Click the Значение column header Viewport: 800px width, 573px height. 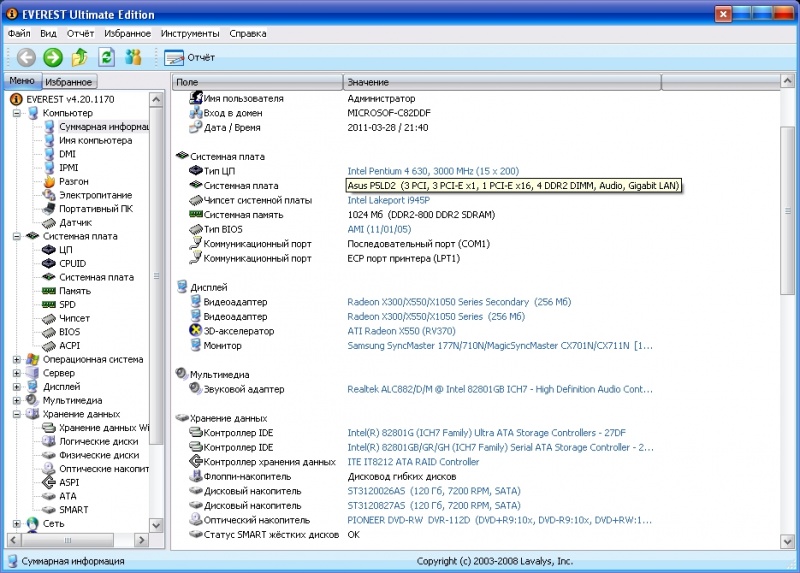368,82
